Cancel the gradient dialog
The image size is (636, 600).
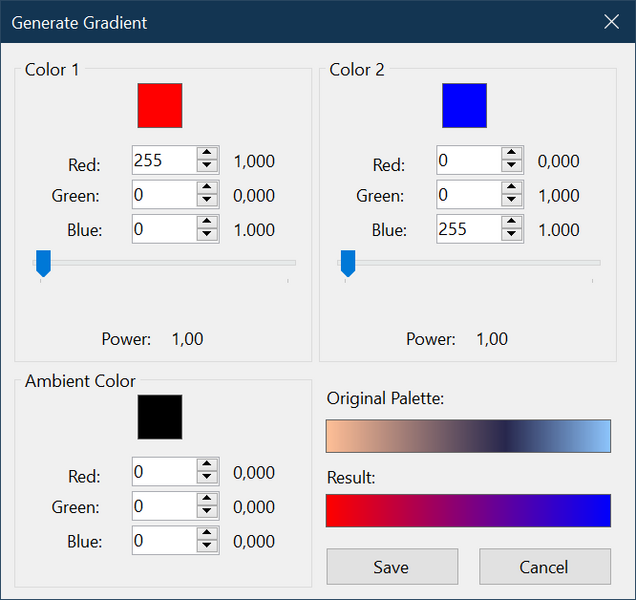[x=545, y=567]
